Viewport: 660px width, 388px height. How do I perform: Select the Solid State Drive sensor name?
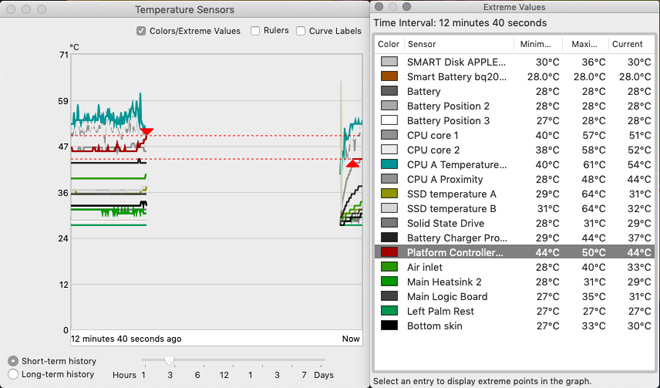(x=446, y=223)
